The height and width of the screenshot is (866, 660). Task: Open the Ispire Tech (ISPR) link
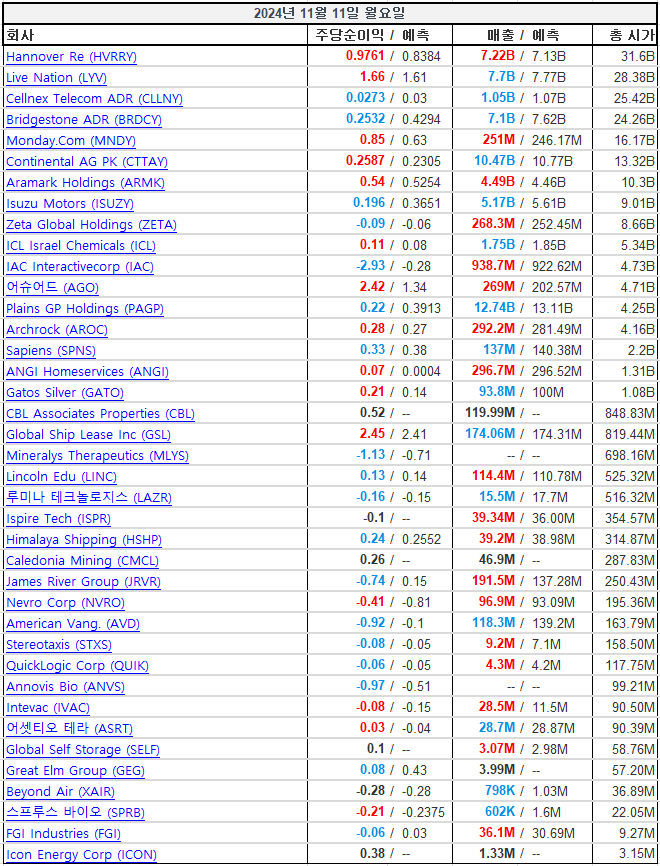point(59,518)
